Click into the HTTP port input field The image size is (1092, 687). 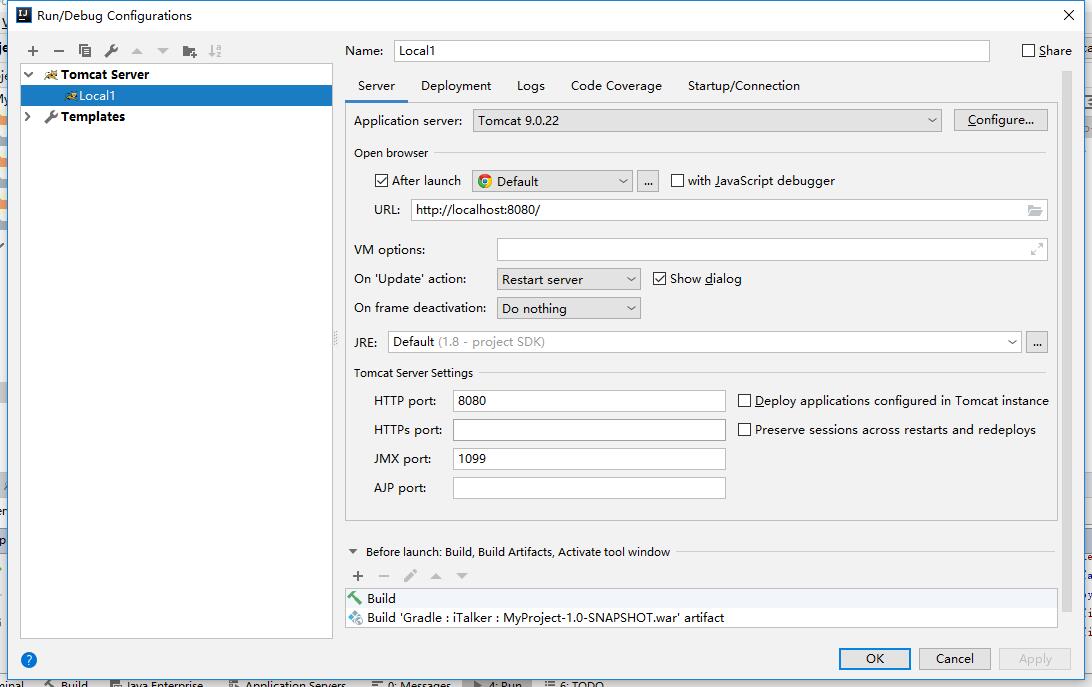click(x=588, y=401)
